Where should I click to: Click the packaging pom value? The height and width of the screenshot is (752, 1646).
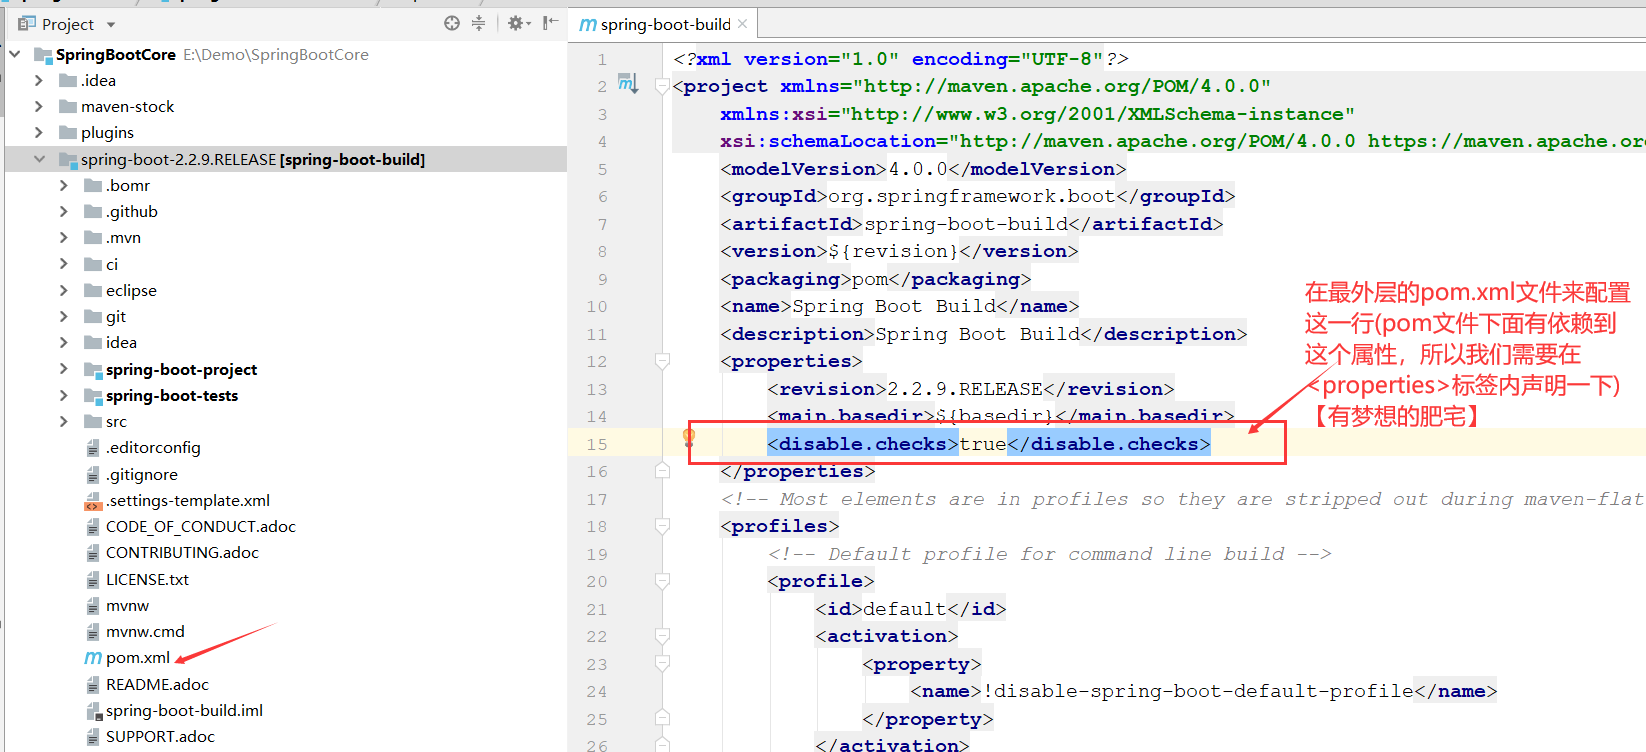click(x=870, y=279)
